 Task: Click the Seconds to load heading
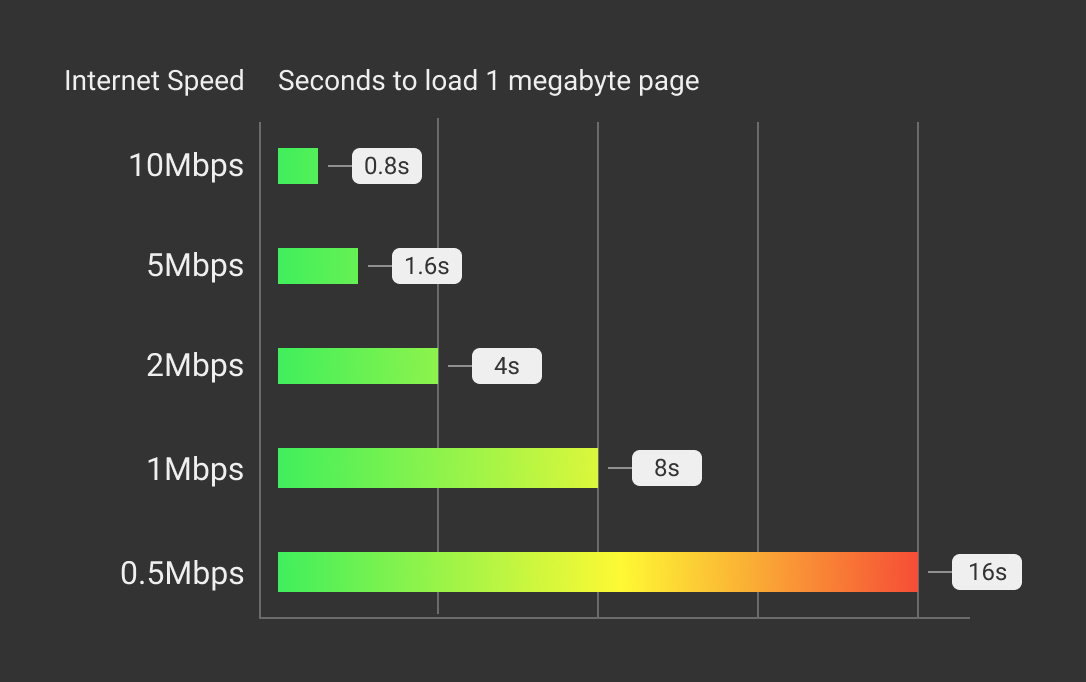pyautogui.click(x=488, y=82)
